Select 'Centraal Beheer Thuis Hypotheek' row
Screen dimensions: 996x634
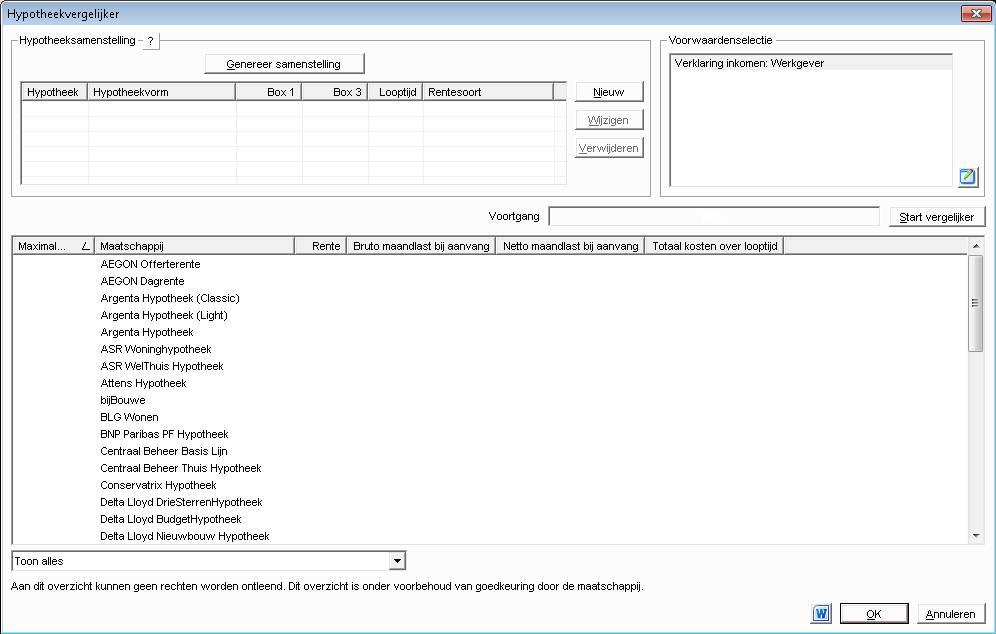490,468
